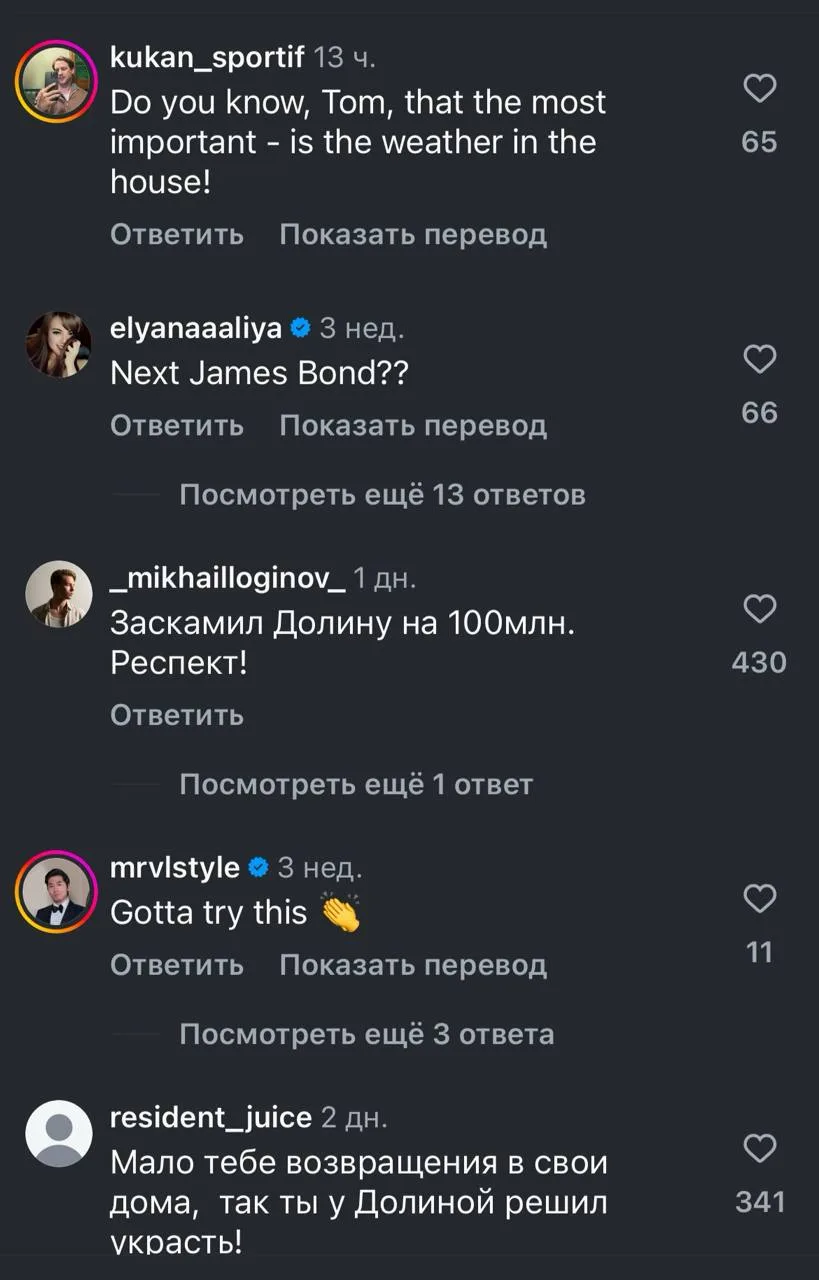The width and height of the screenshot is (819, 1280).
Task: Expand 1 more reply under _mikhailloginov_
Action: coord(356,785)
